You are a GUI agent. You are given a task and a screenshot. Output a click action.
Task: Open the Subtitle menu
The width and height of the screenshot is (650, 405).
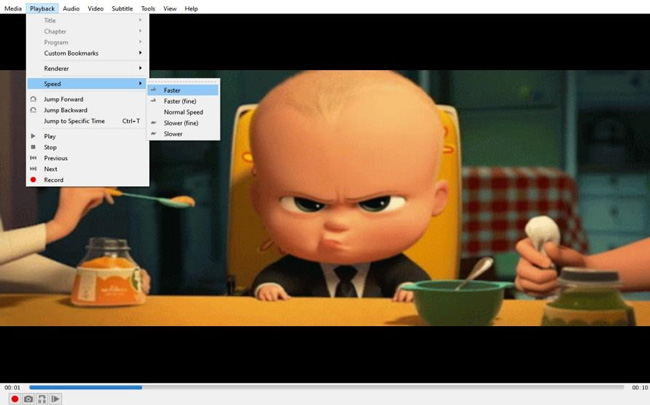point(122,8)
